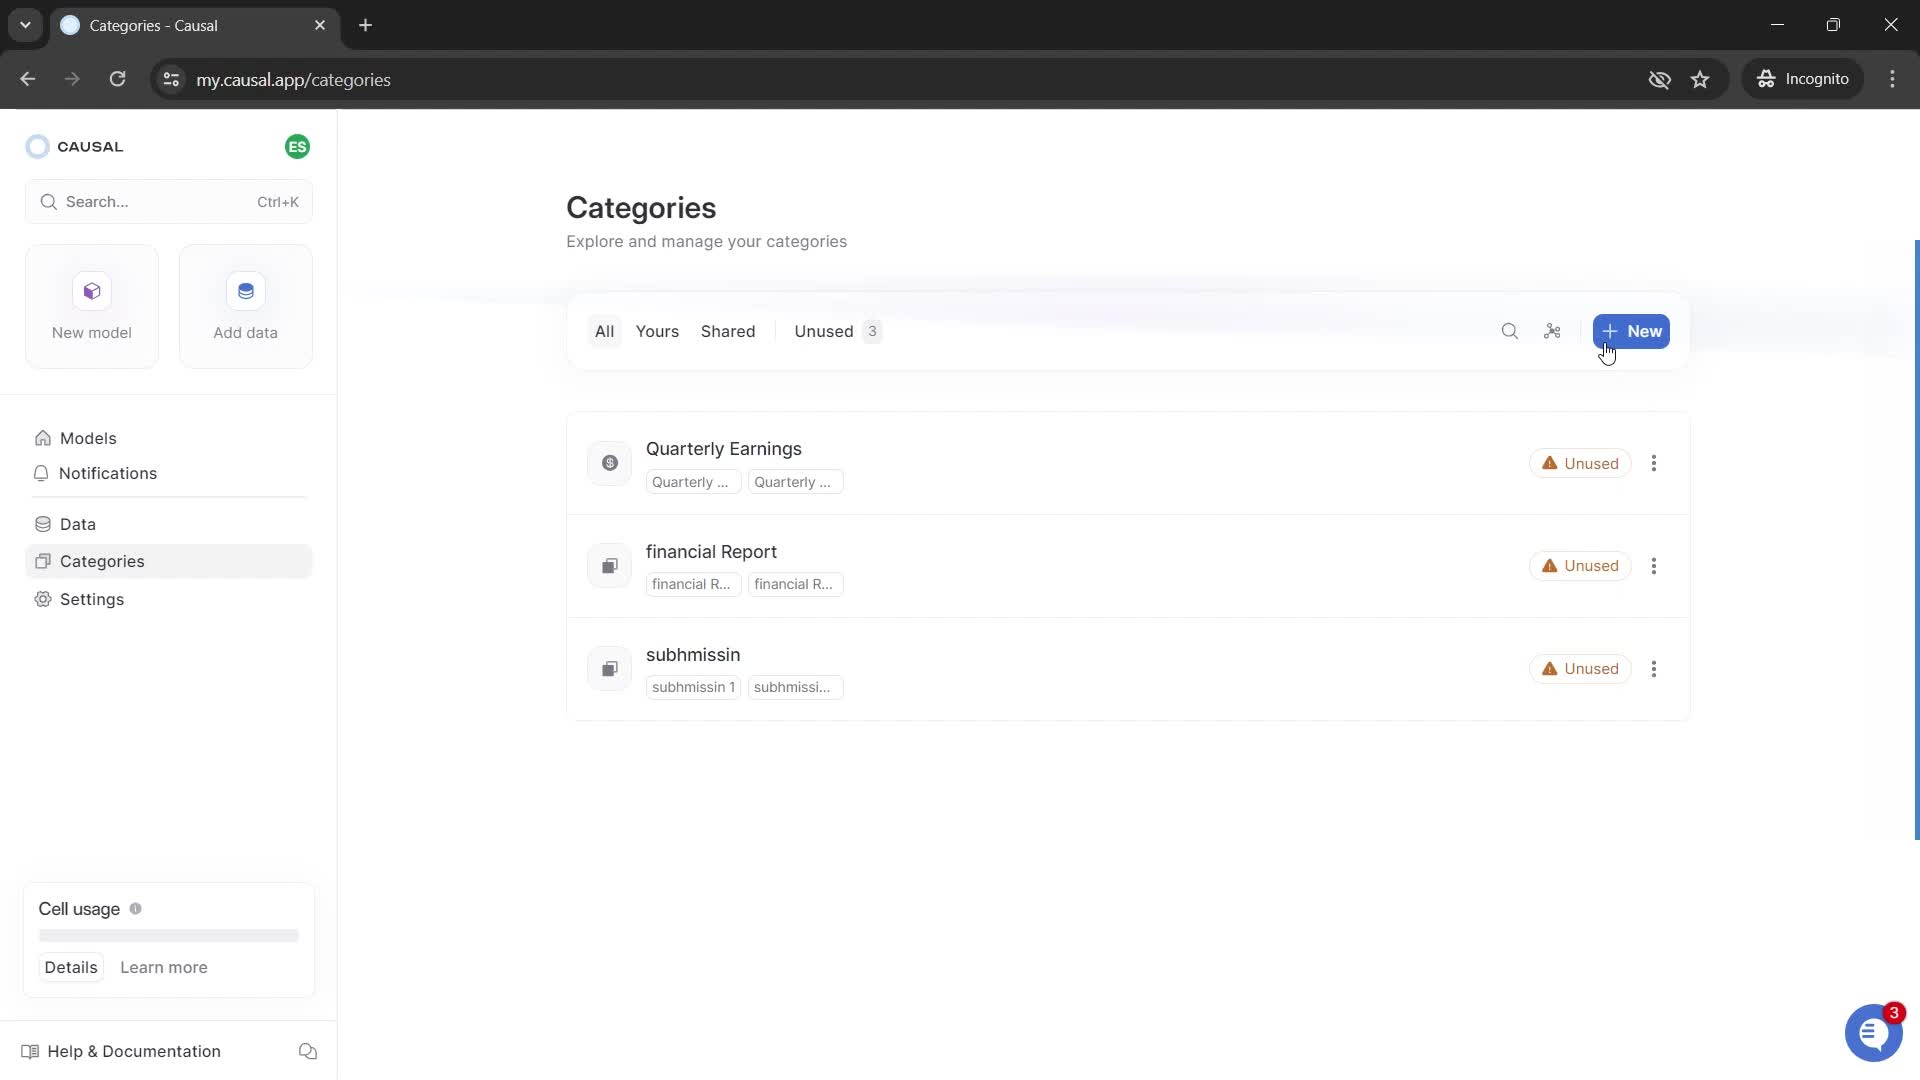This screenshot has height=1080, width=1920.
Task: Click Help & Documentation link
Action: tap(135, 1051)
